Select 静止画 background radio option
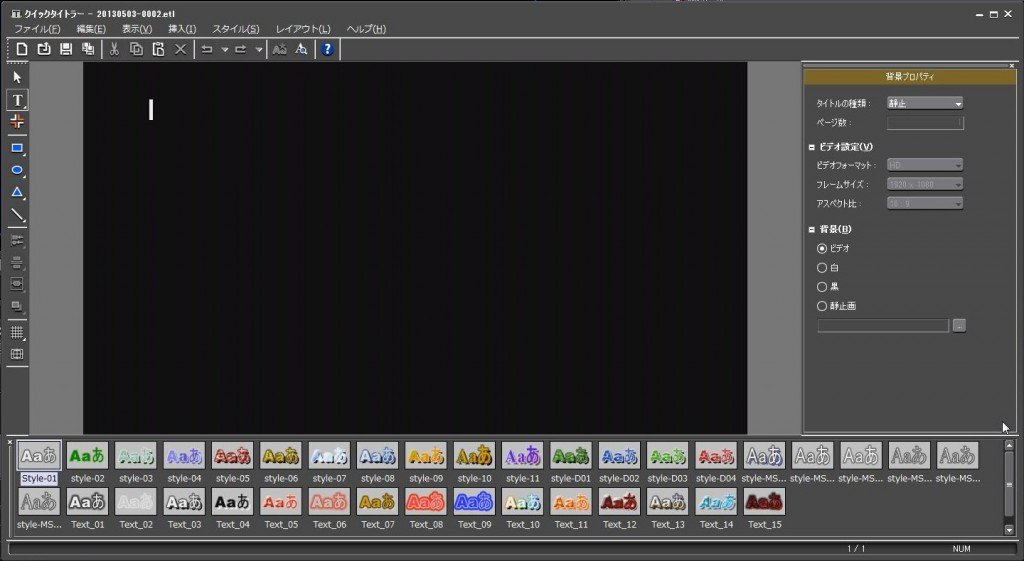1024x561 pixels. coord(822,306)
